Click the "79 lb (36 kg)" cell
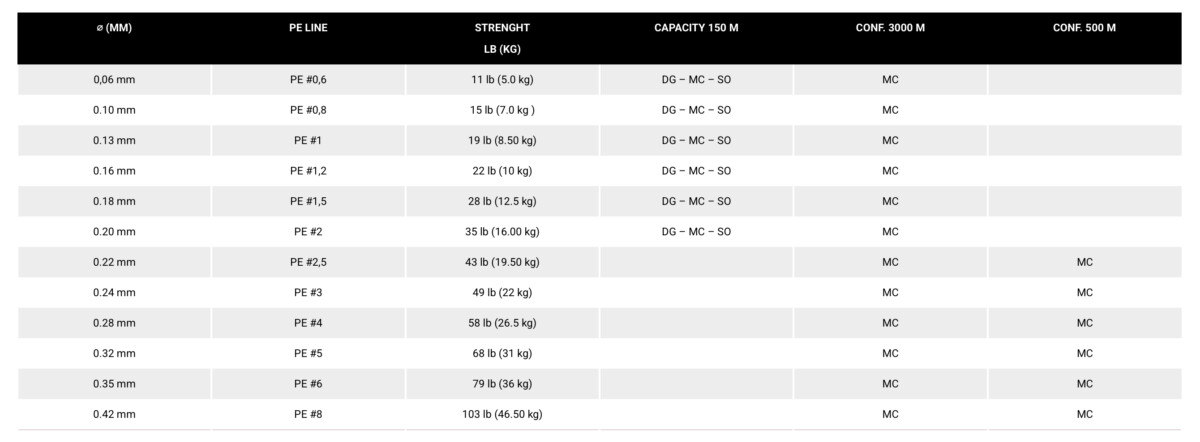The height and width of the screenshot is (442, 1200). point(502,384)
